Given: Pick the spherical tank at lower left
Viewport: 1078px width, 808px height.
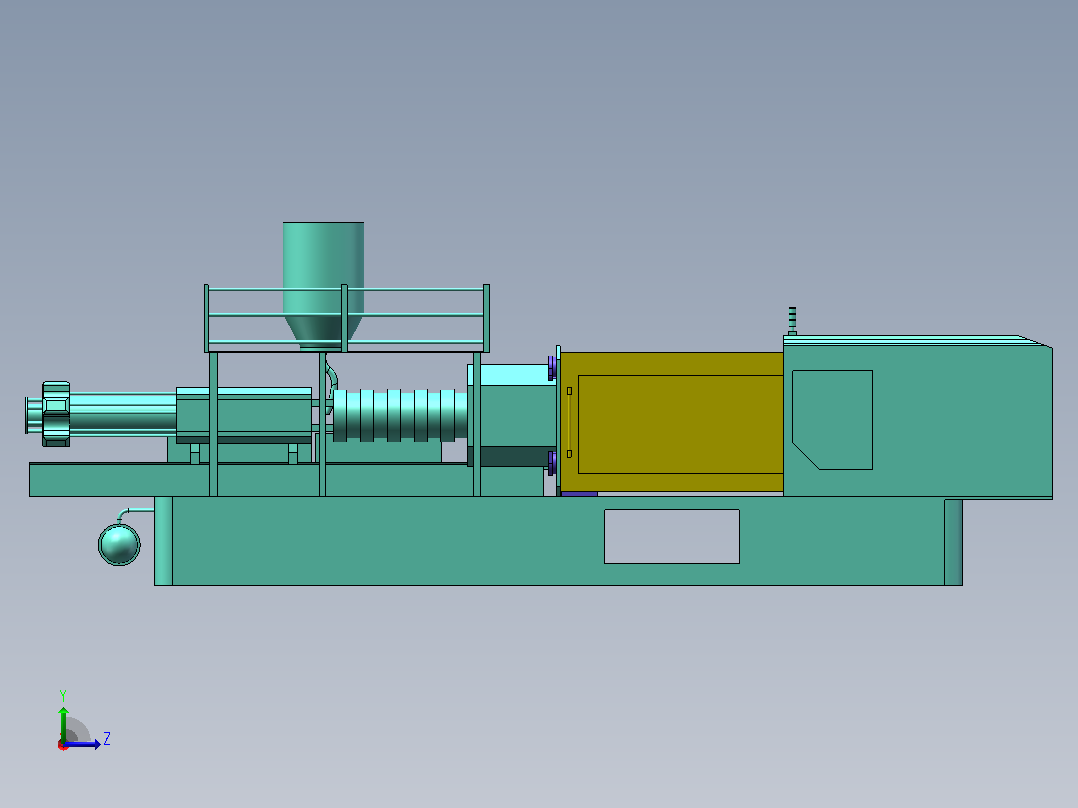Looking at the screenshot, I should pyautogui.click(x=119, y=545).
